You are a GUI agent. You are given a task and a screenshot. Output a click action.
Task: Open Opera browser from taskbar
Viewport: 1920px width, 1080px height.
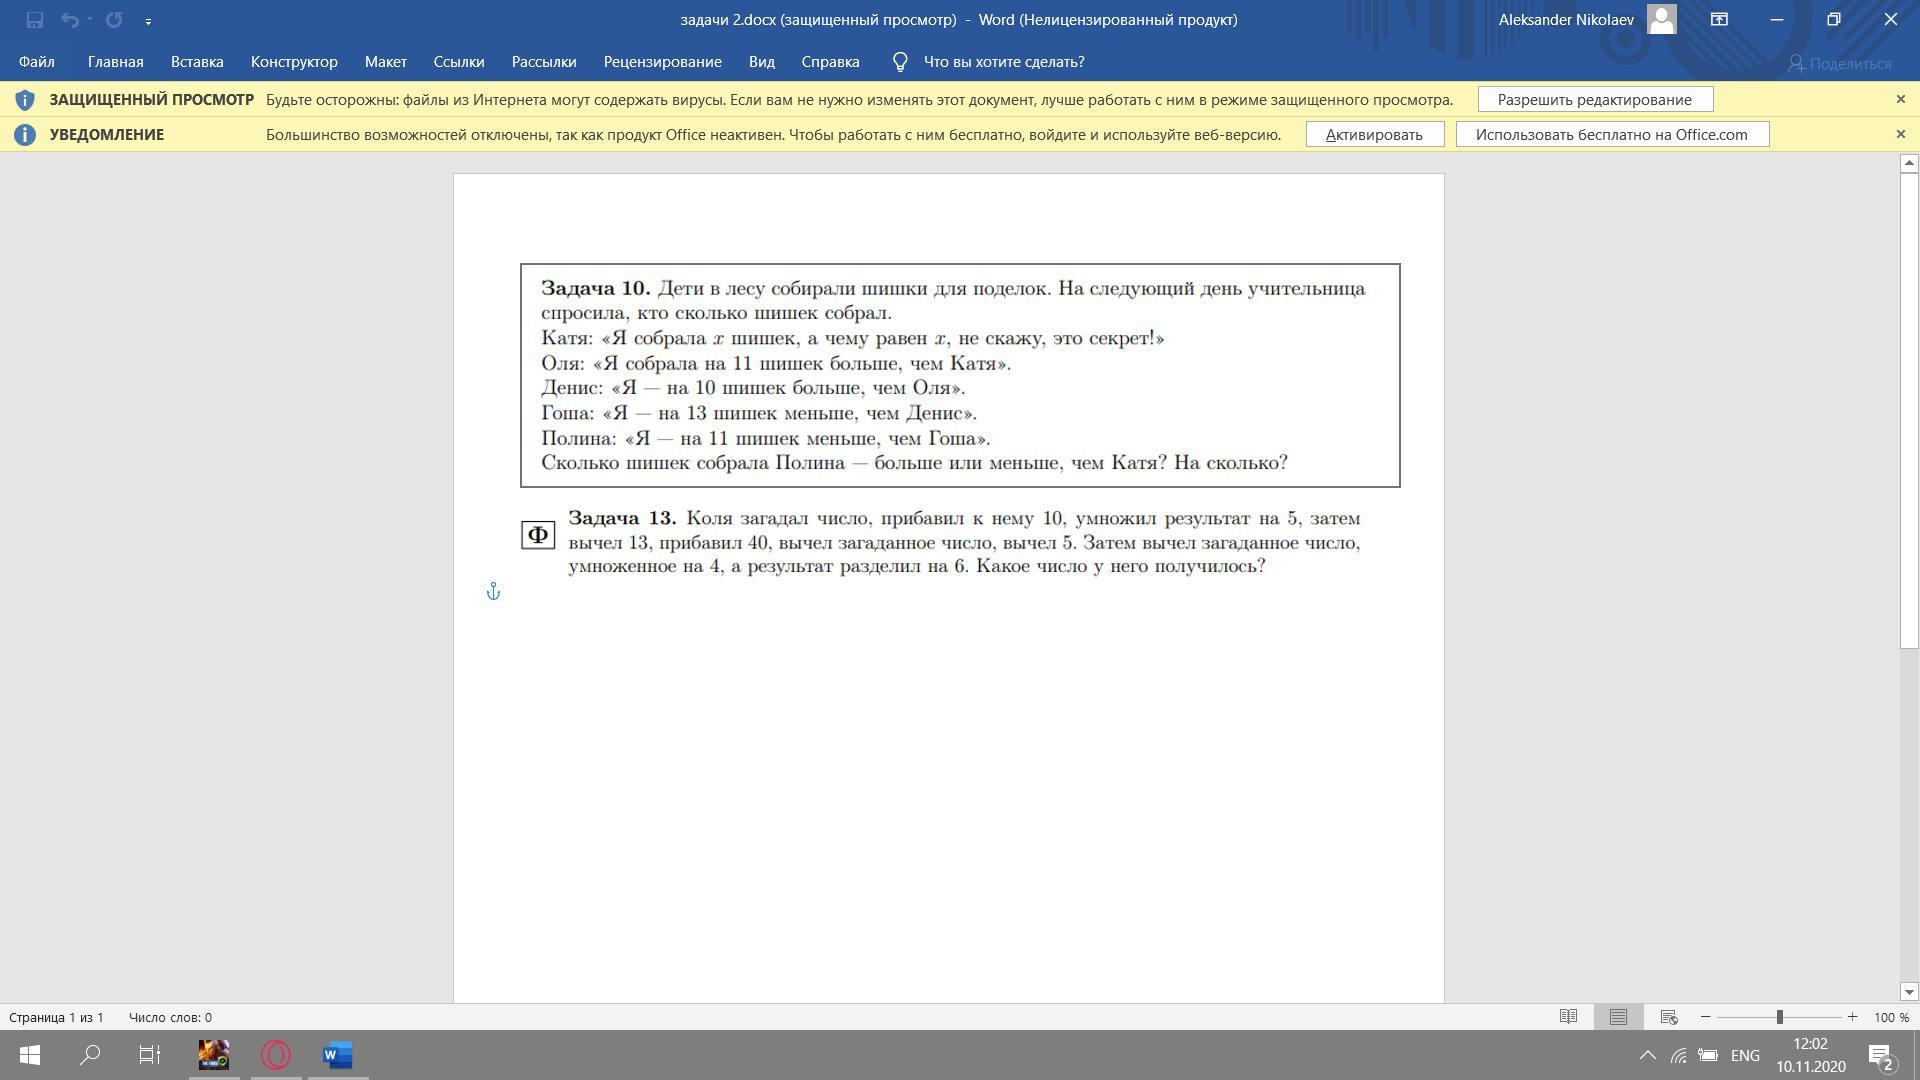(x=276, y=1055)
